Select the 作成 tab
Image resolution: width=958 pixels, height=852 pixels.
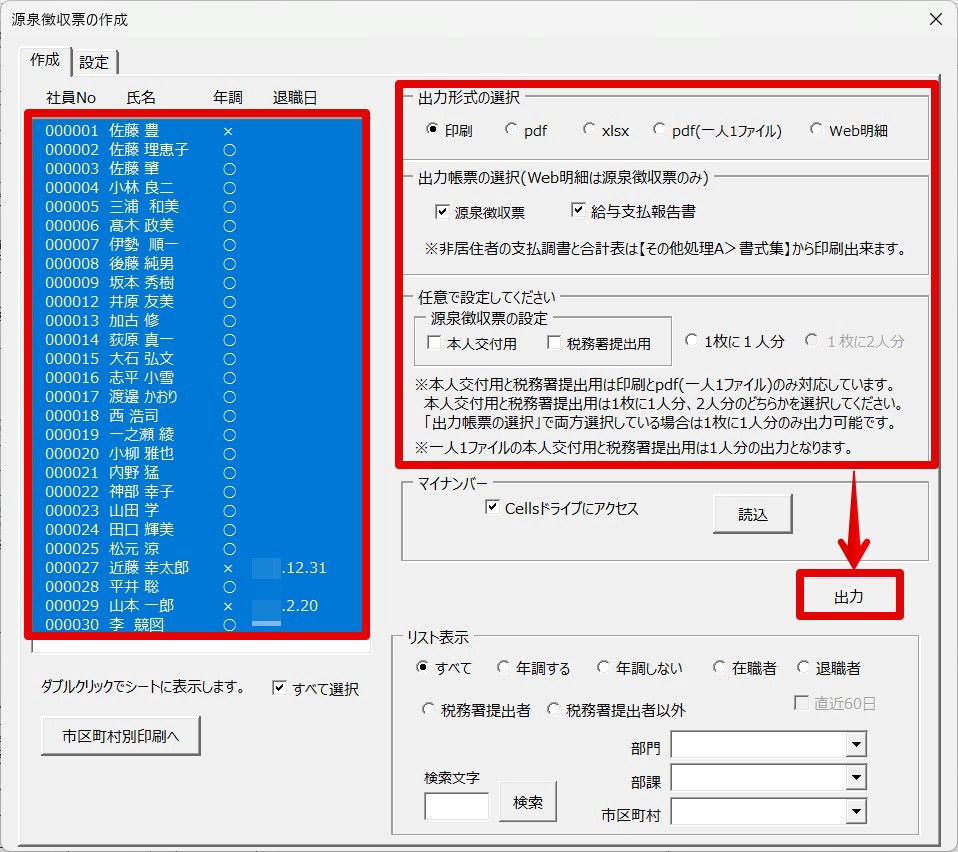tap(45, 60)
